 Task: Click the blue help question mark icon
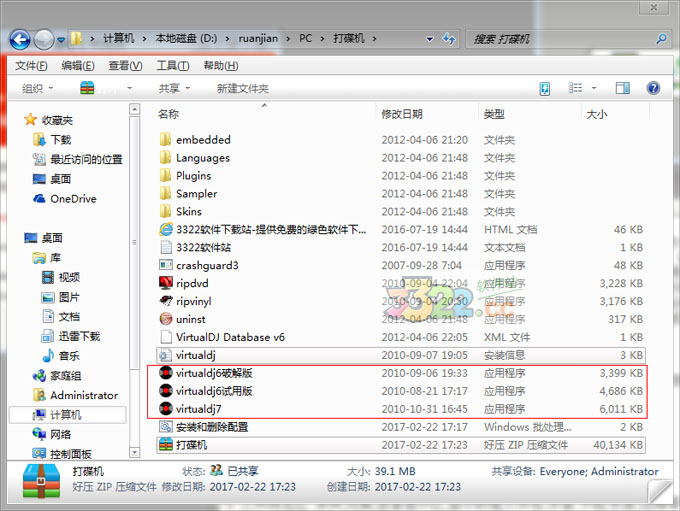click(x=653, y=88)
